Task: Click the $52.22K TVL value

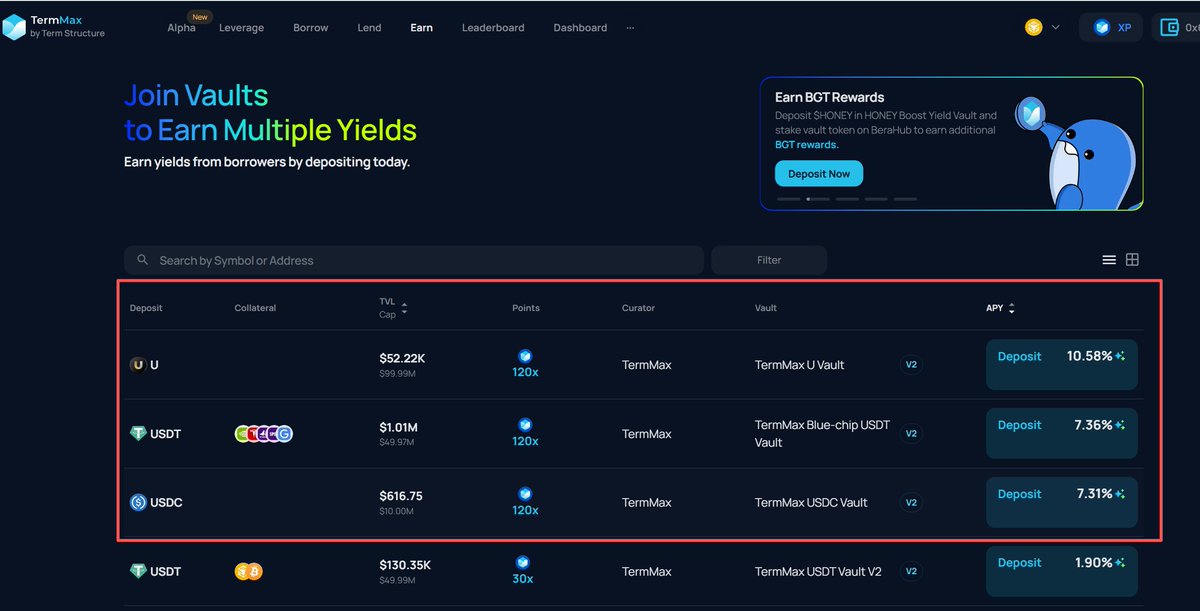Action: 402,358
